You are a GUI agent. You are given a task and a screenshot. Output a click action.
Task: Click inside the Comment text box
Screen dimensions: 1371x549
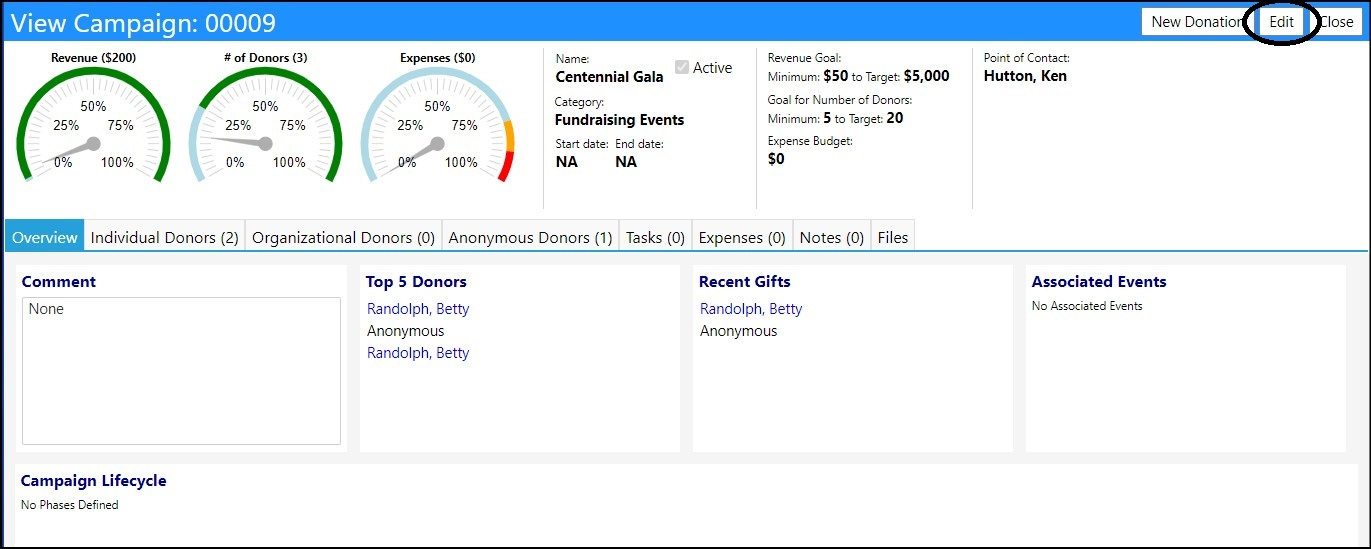coord(181,371)
